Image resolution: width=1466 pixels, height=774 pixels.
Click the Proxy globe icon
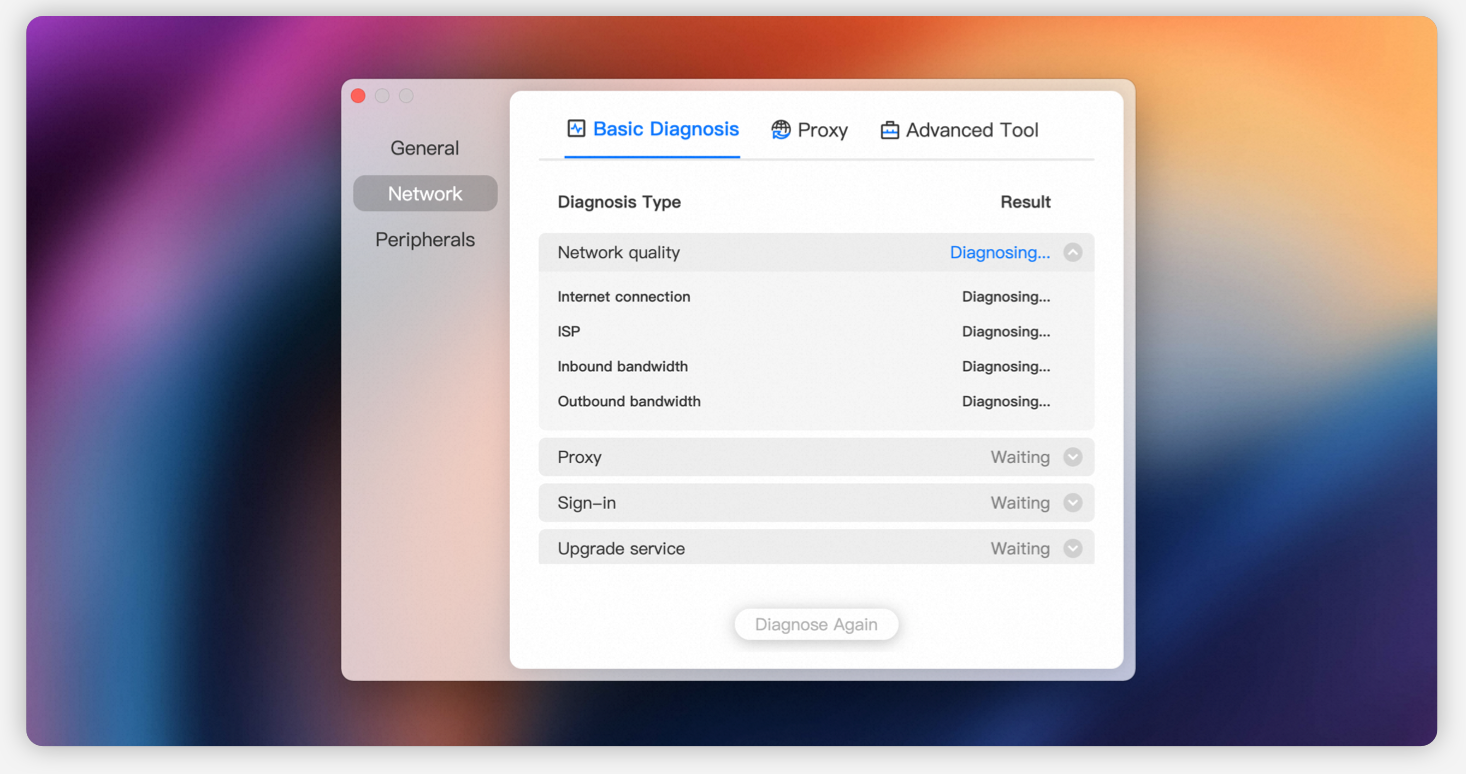pos(781,129)
